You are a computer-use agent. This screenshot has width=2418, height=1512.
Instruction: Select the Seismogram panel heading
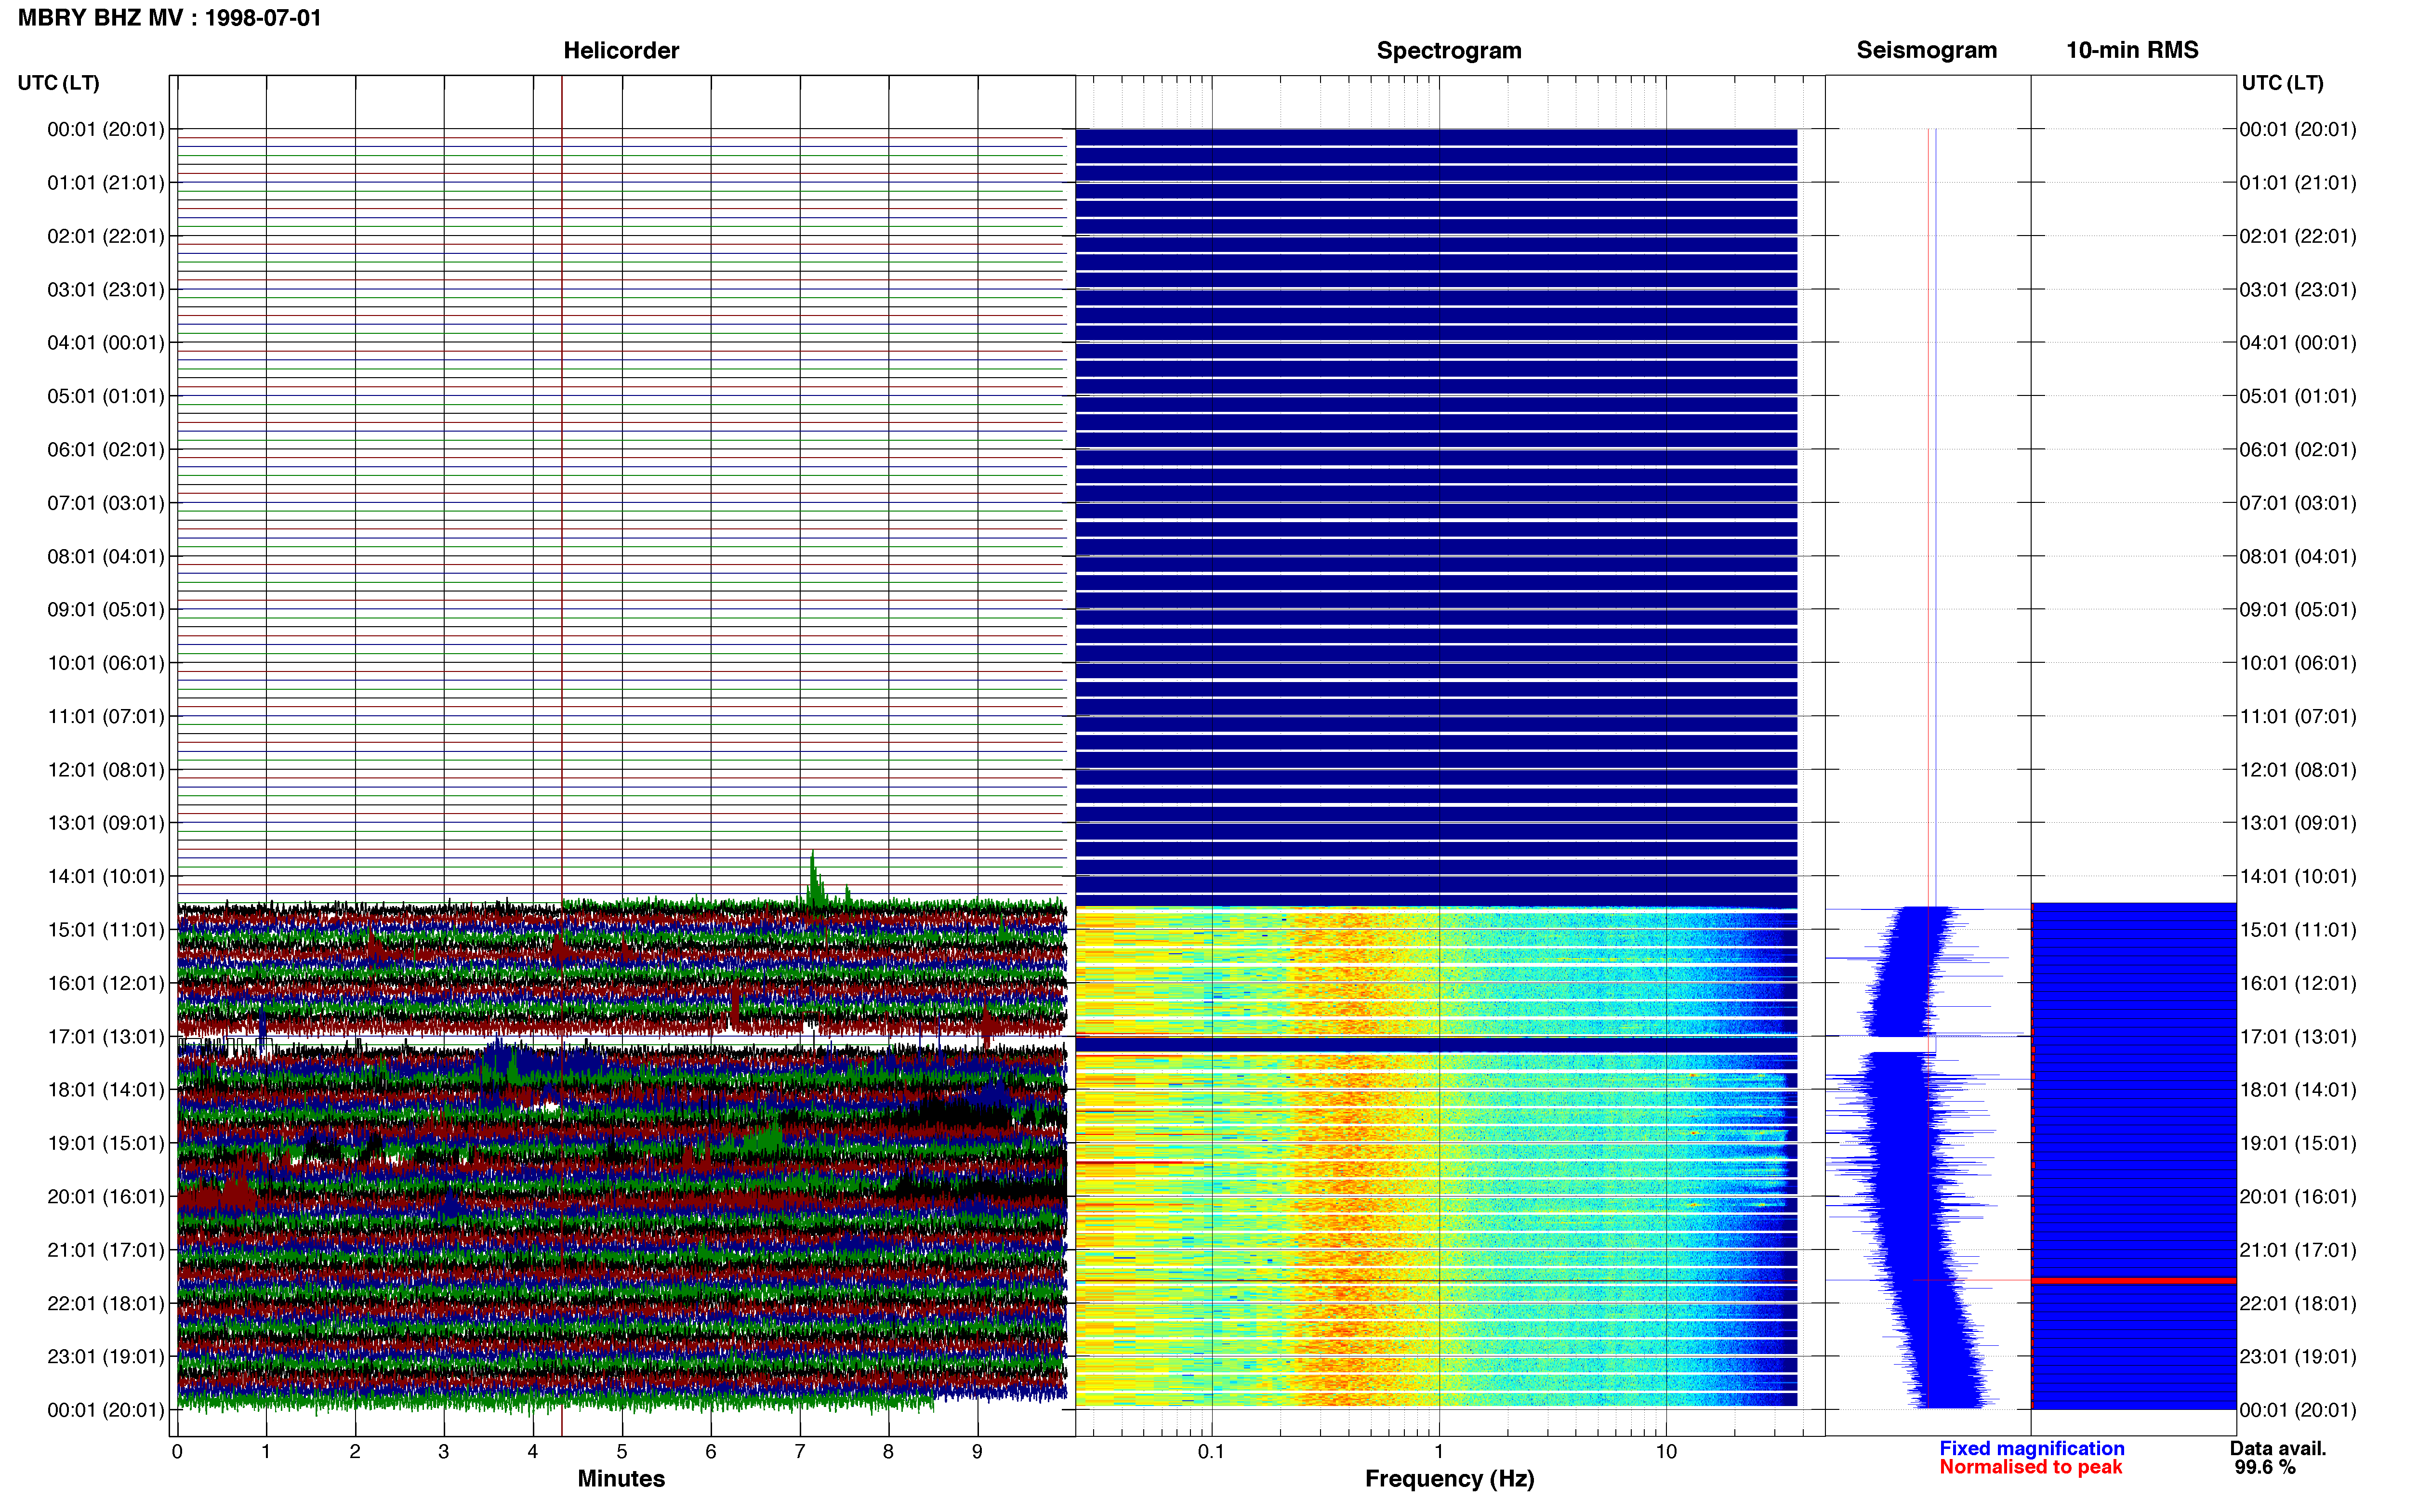1926,50
